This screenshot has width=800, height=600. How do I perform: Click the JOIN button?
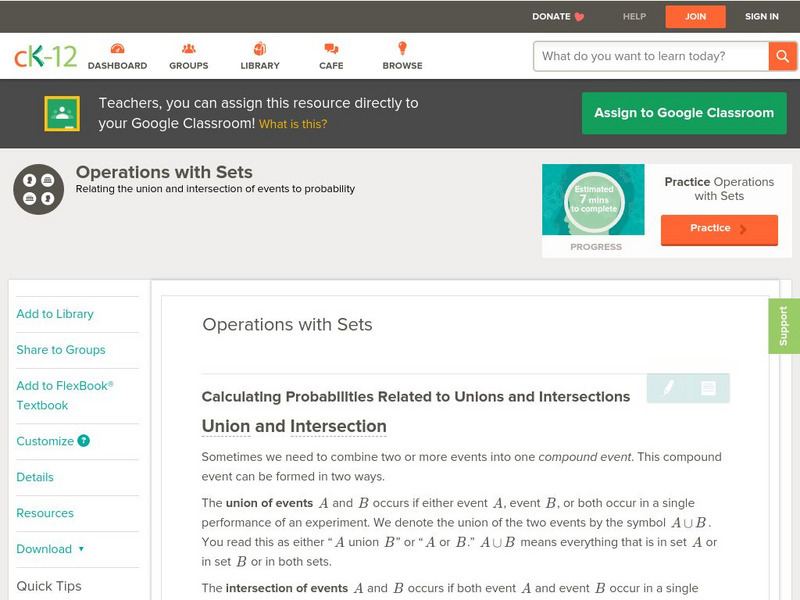coord(695,17)
